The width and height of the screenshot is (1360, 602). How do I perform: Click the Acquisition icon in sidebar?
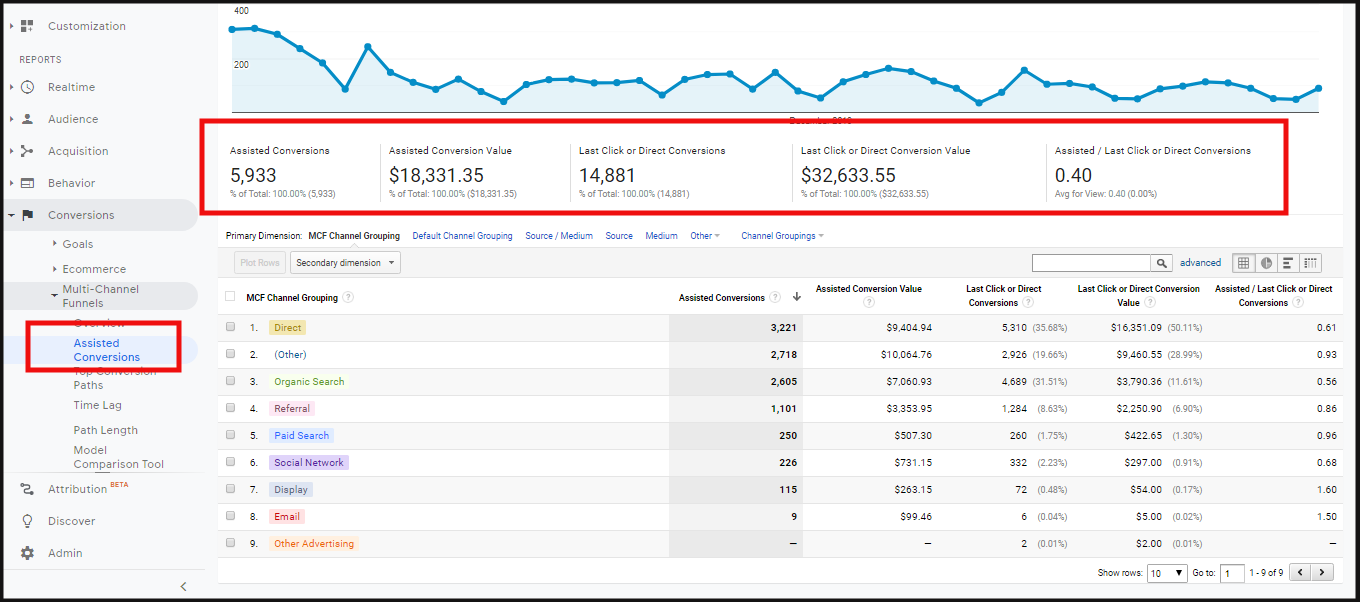click(28, 151)
